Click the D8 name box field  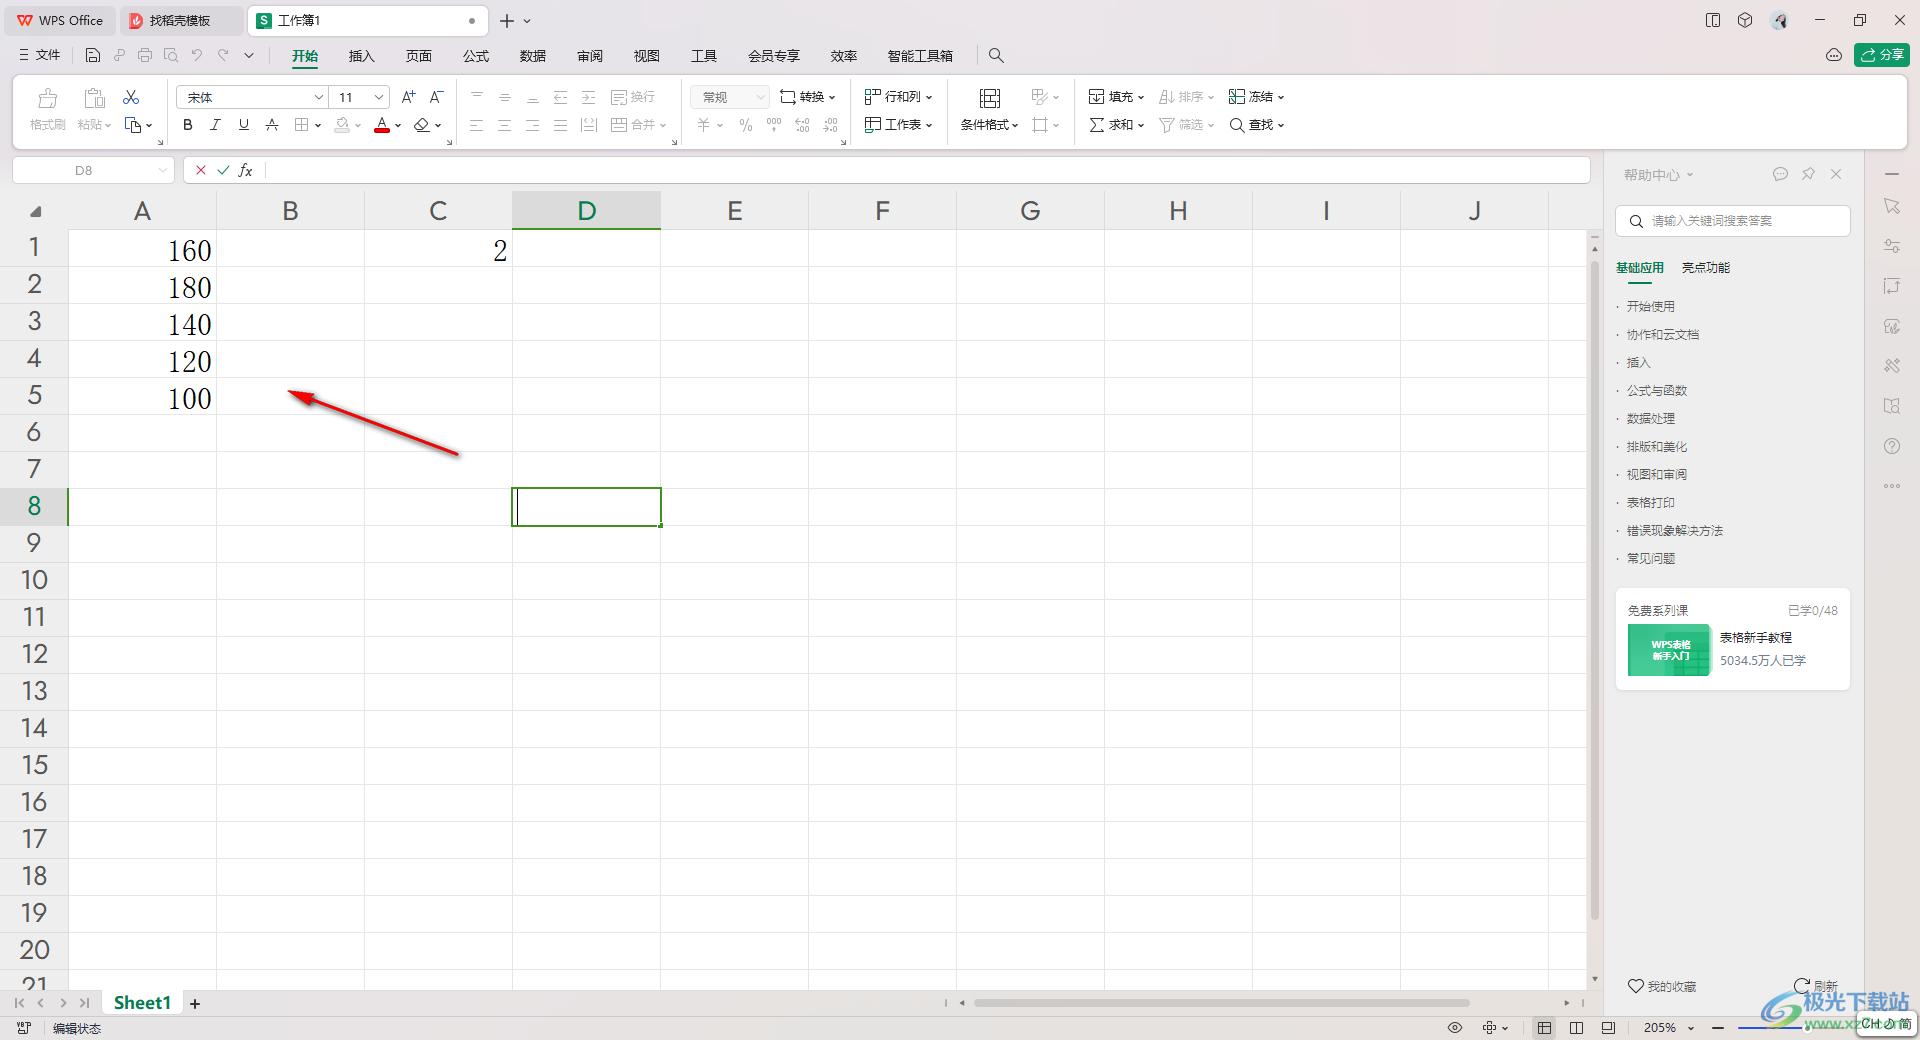[x=85, y=170]
